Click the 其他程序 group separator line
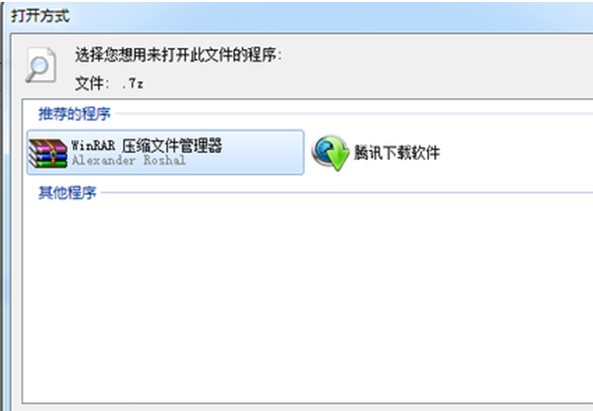This screenshot has width=593, height=411. [346, 192]
